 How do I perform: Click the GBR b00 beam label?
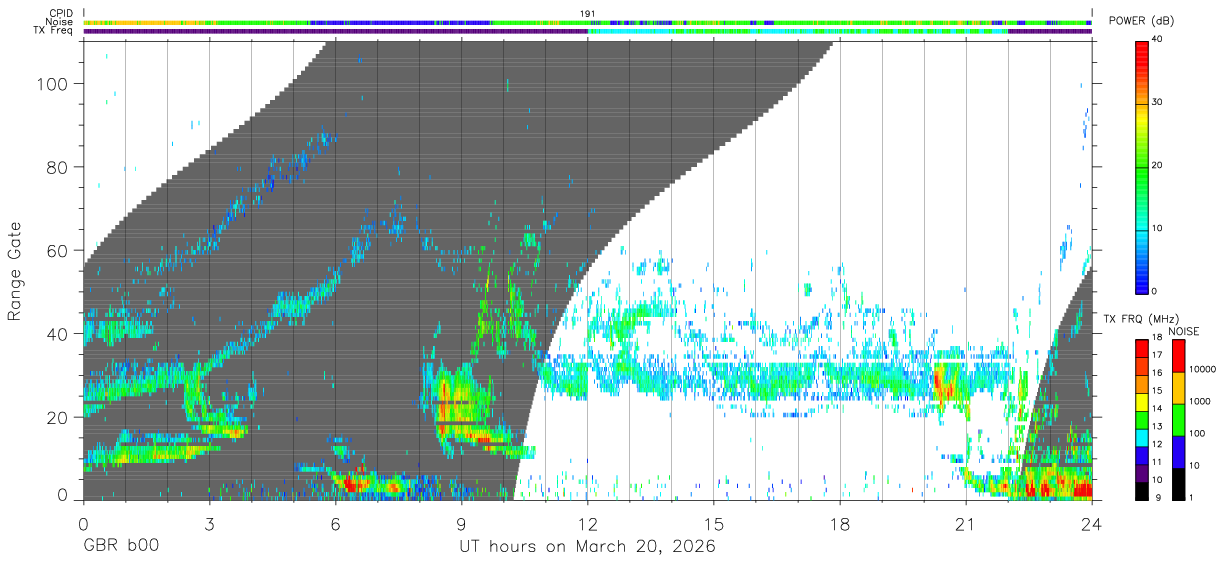pos(120,547)
